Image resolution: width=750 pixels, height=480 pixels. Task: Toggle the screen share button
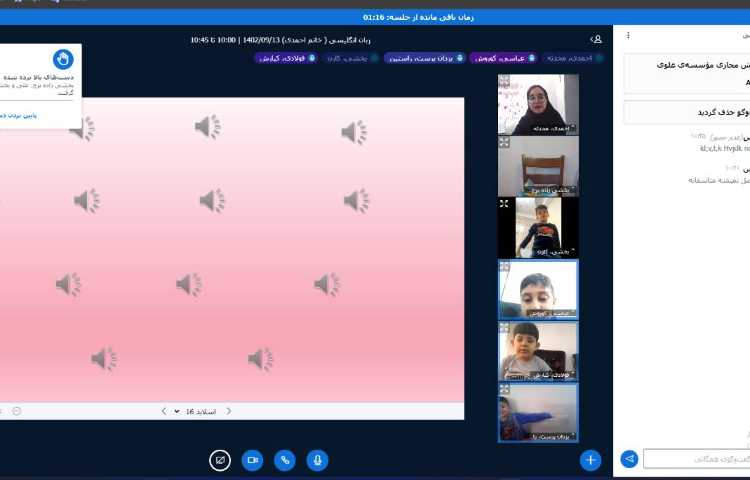(220, 460)
